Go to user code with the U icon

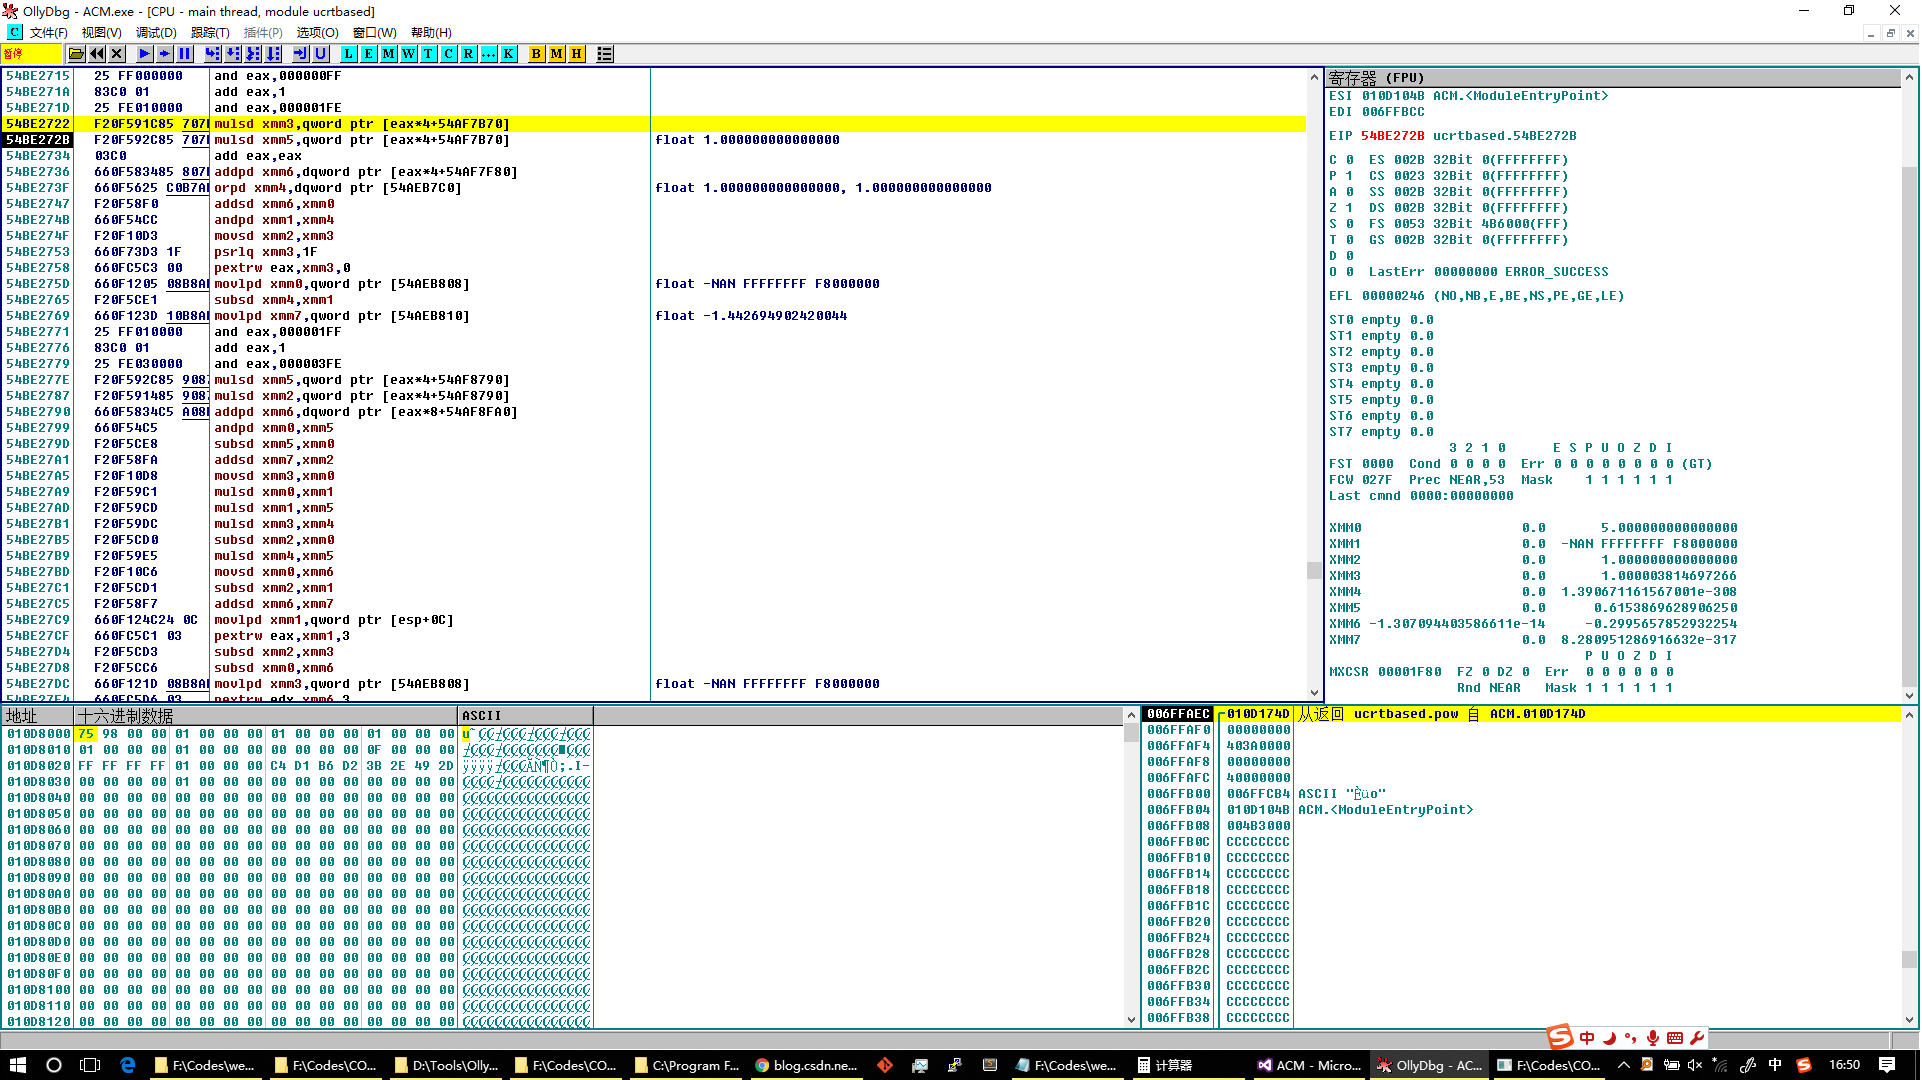point(321,54)
